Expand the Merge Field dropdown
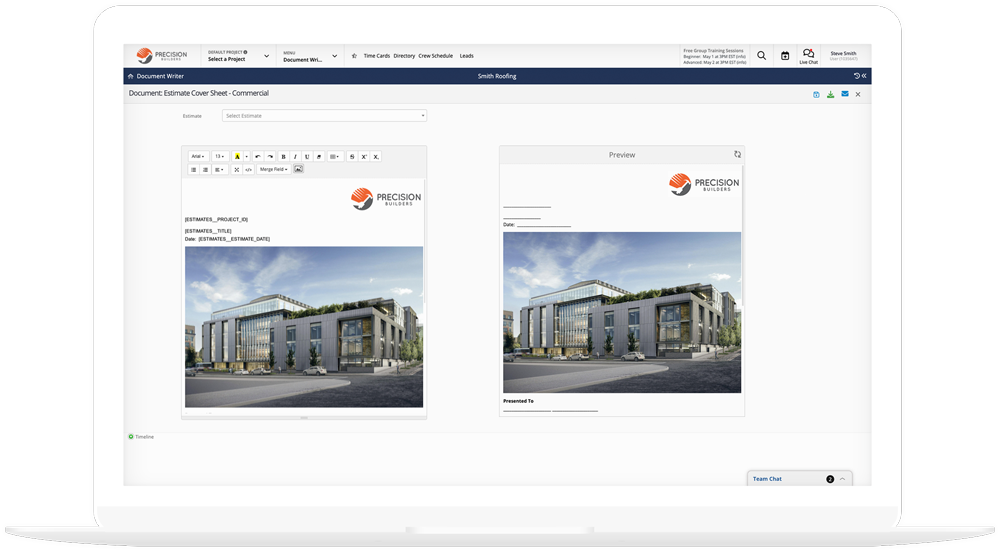 tap(273, 170)
